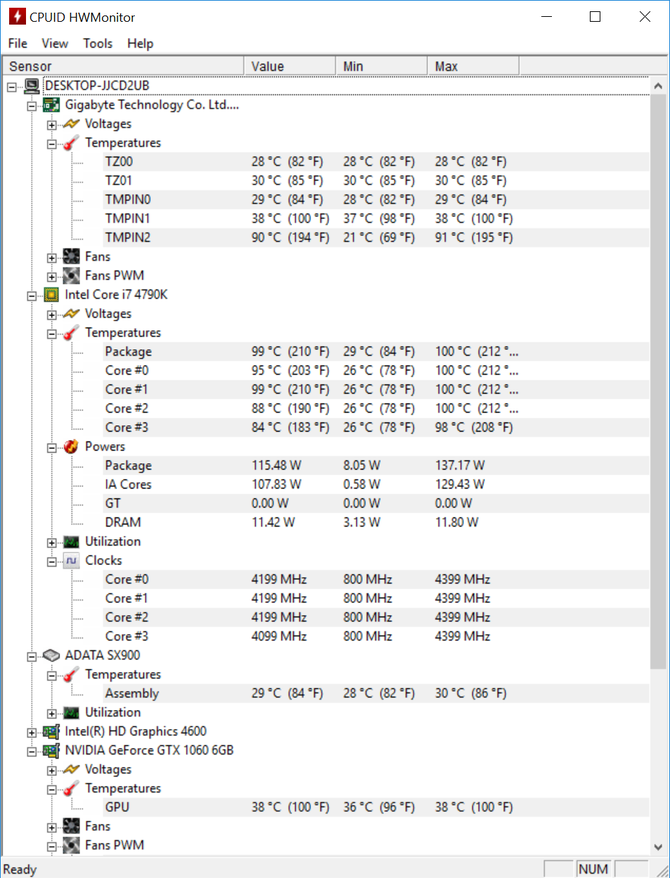Expand Gigabyte Voltages node
The image size is (670, 878).
coord(51,125)
